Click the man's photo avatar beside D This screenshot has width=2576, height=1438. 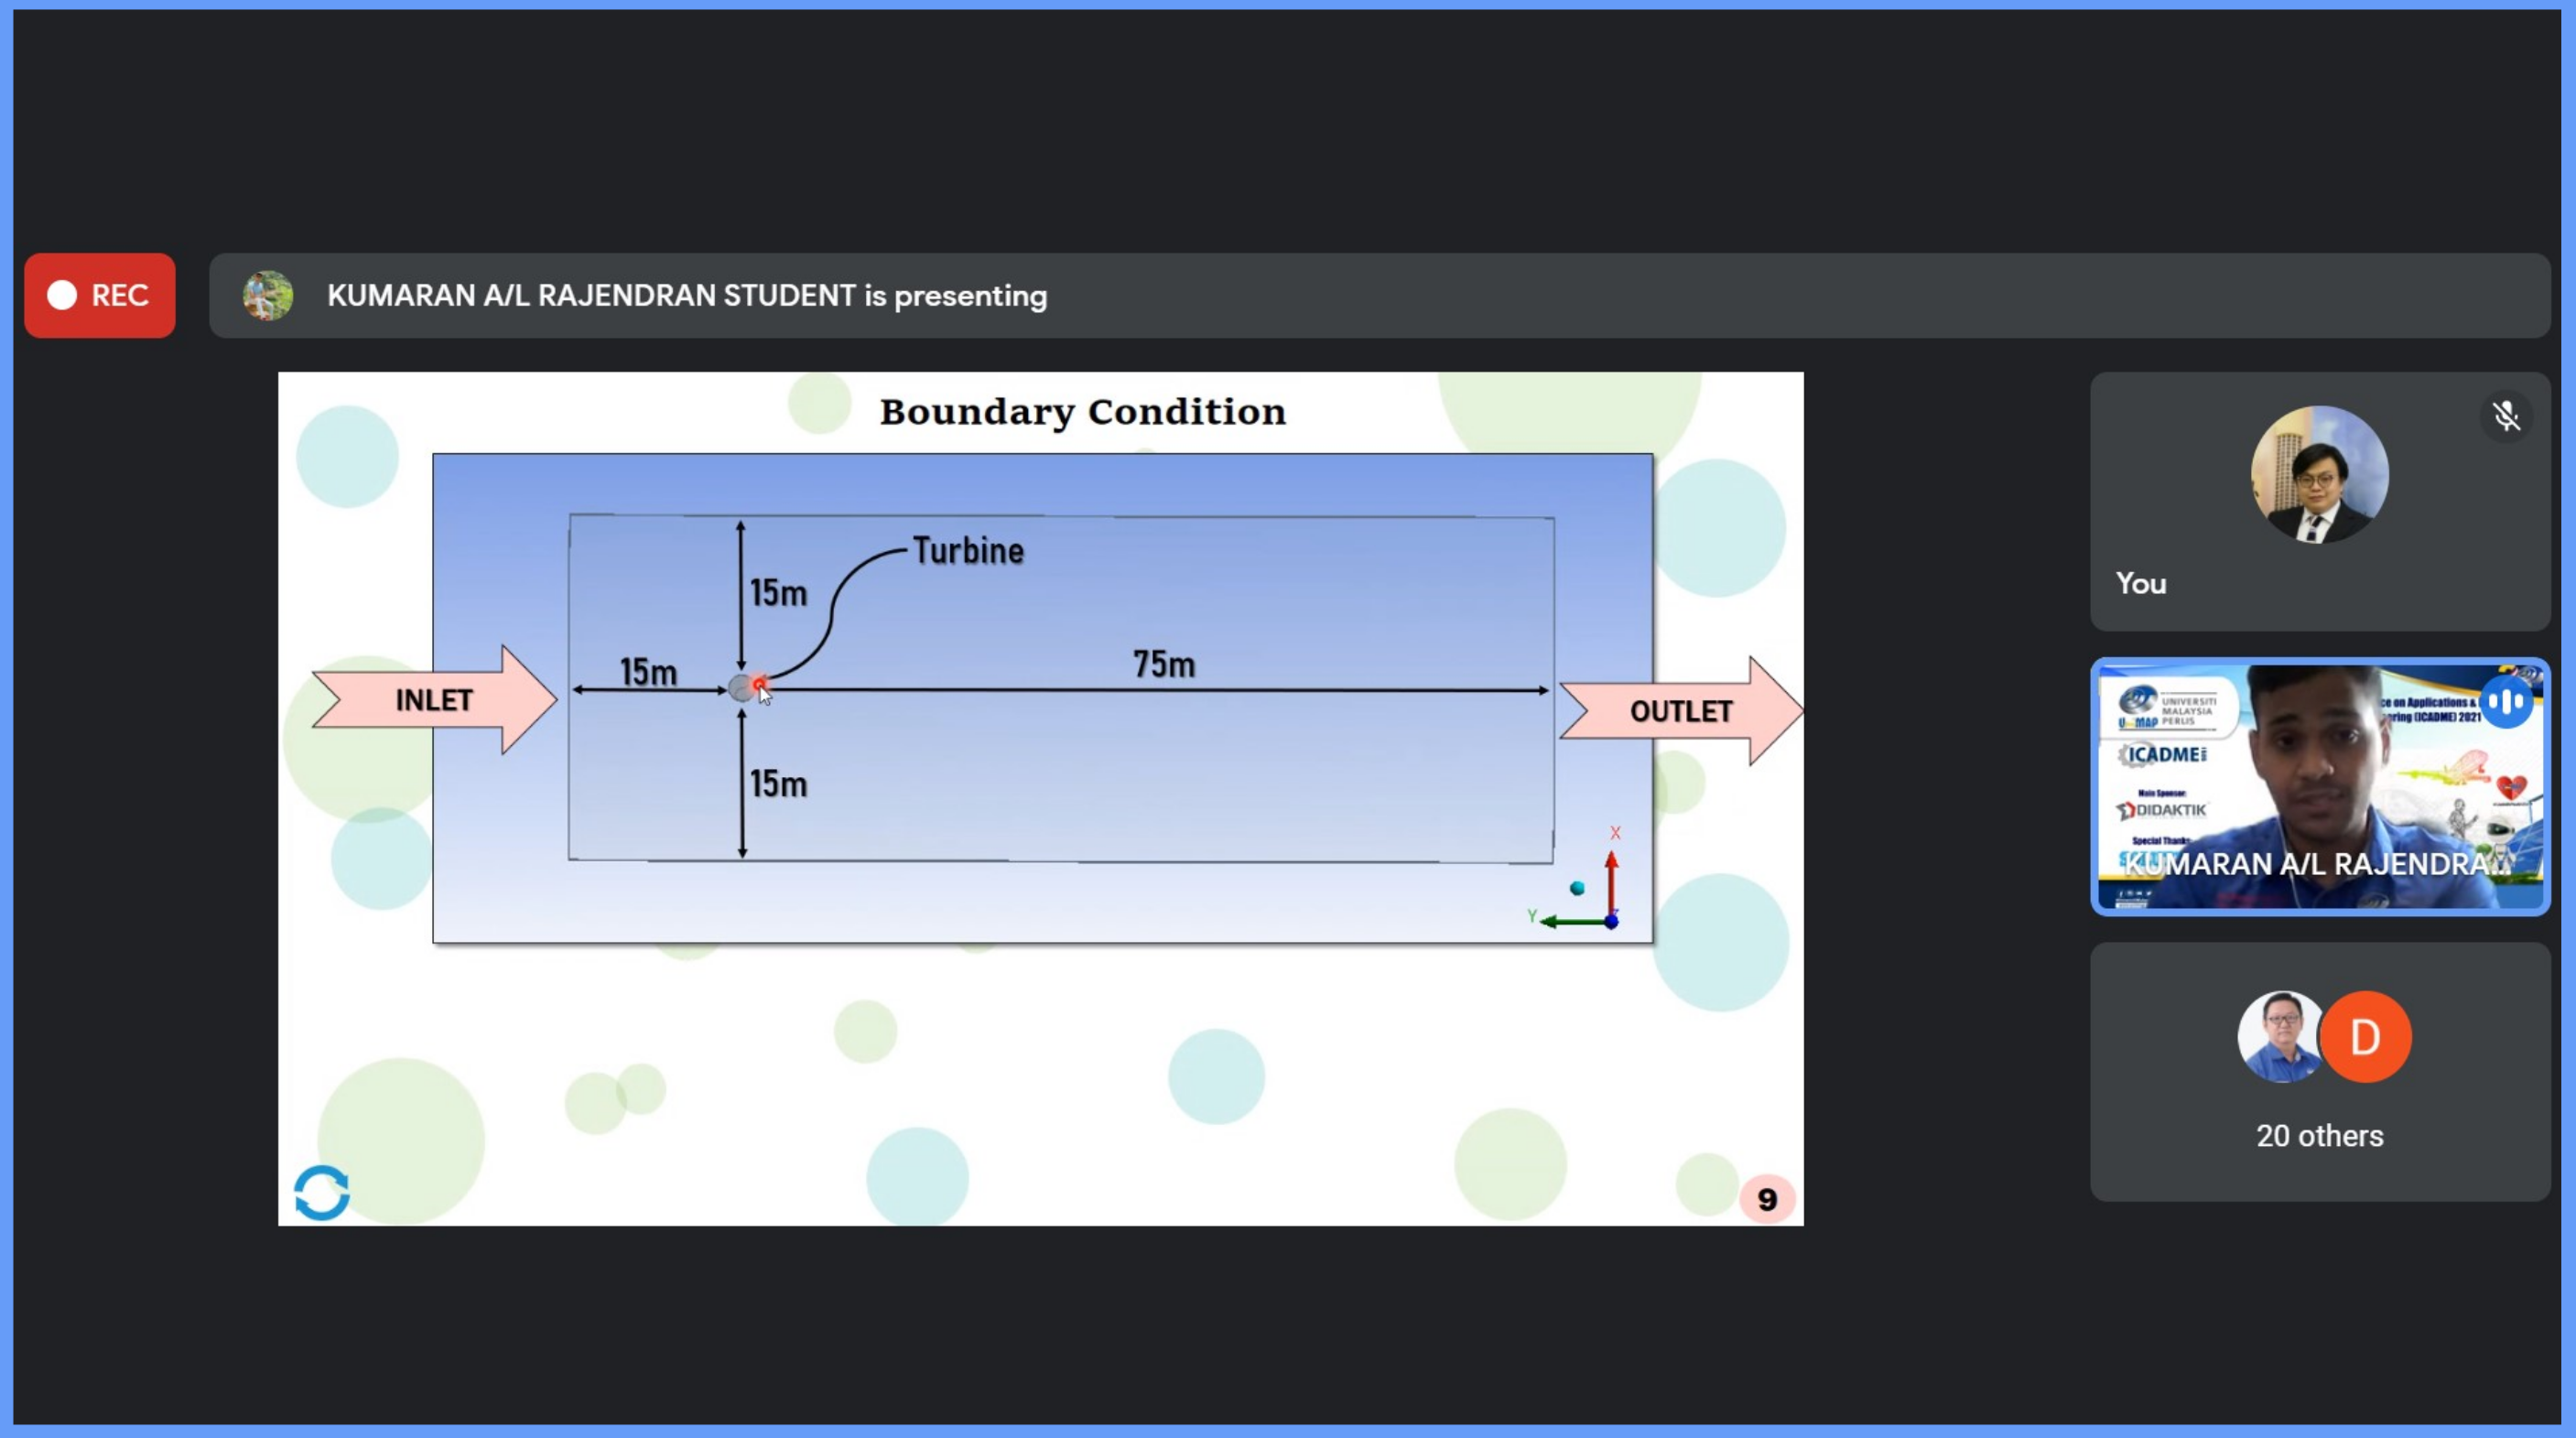click(2279, 1037)
